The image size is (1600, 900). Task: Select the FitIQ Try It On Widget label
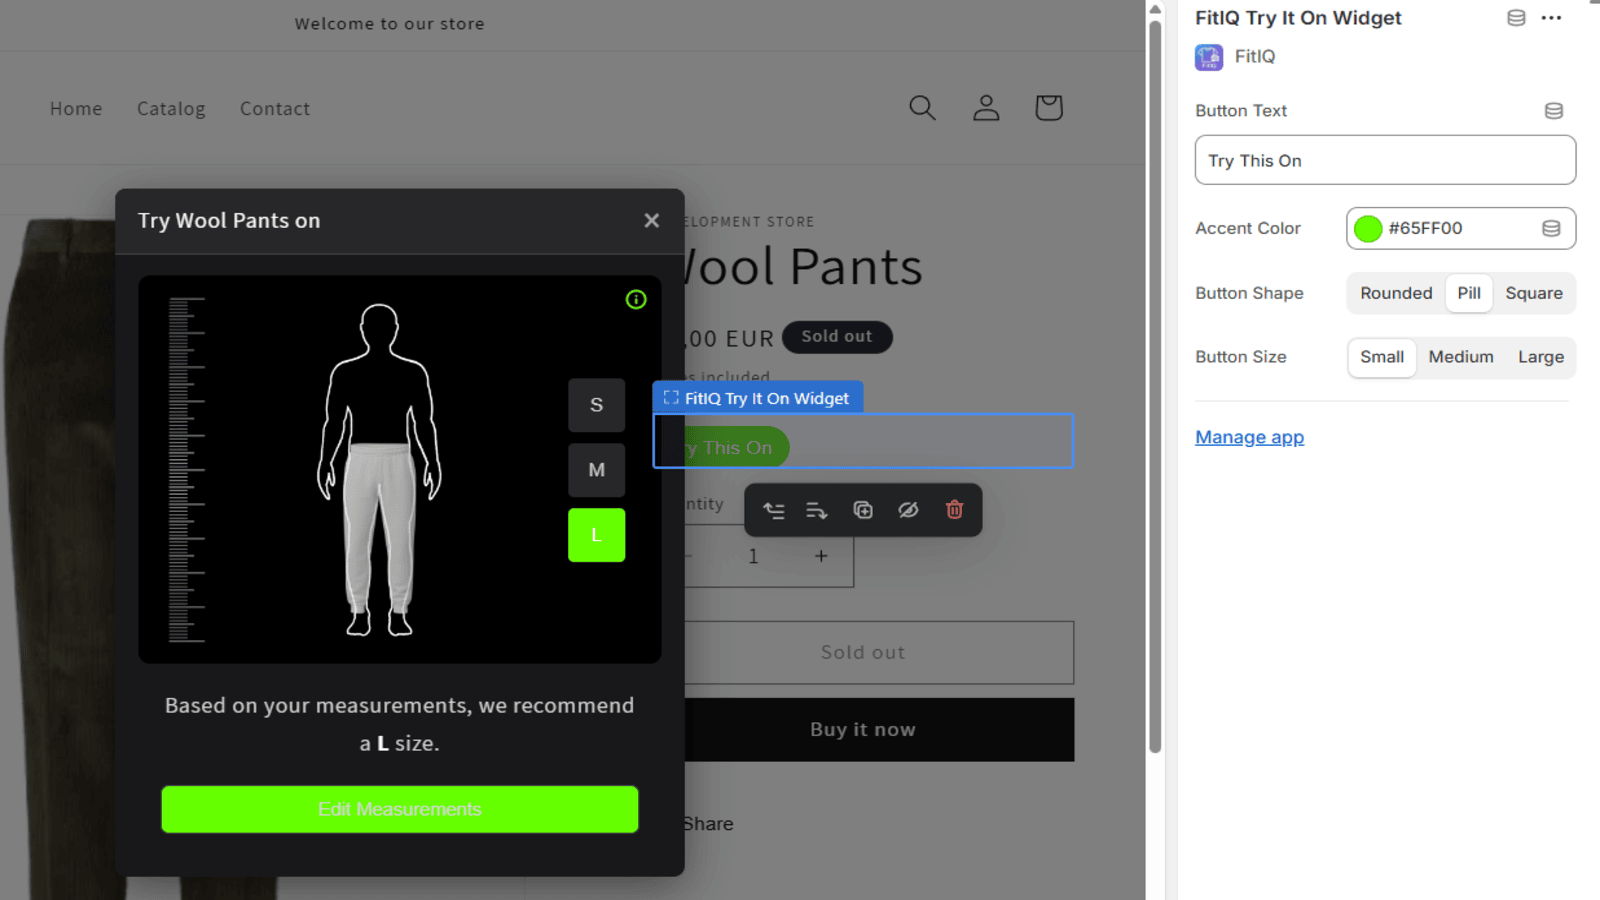pyautogui.click(x=758, y=398)
